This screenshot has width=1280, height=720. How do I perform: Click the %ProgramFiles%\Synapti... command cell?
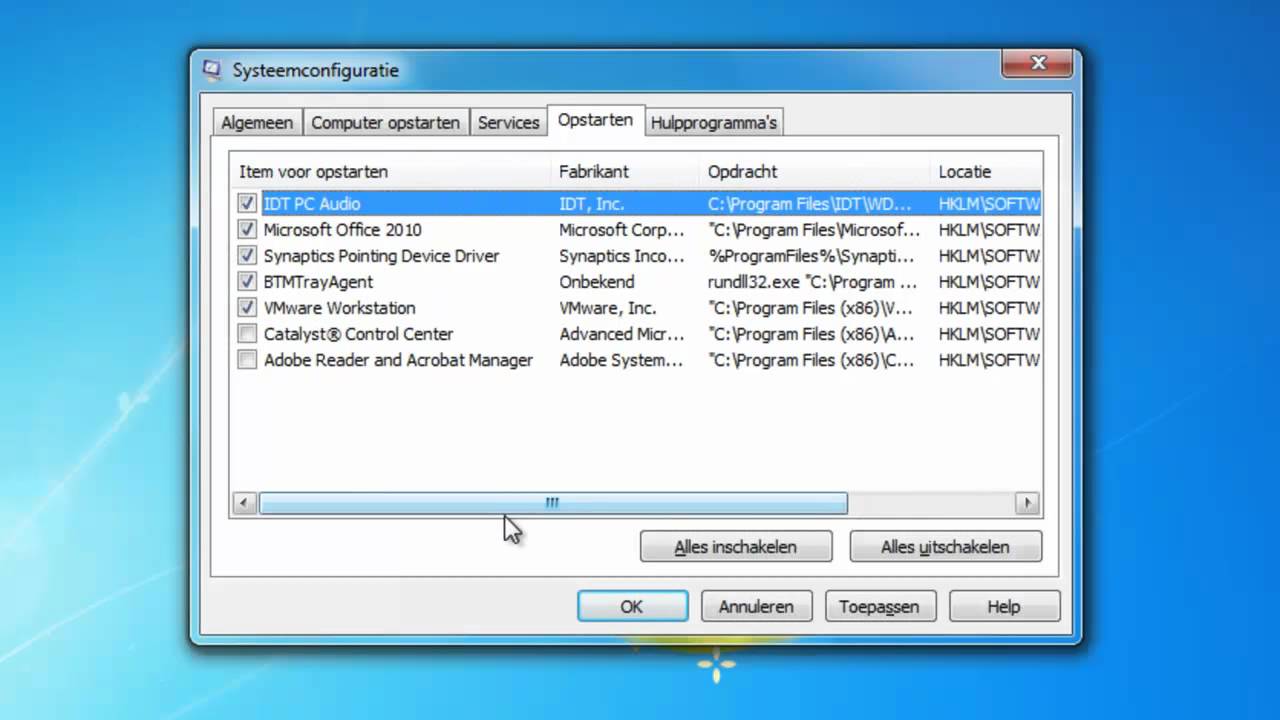(813, 256)
